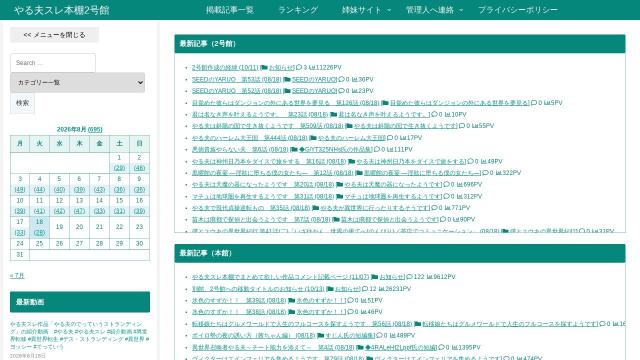Click the chart icon next to 26231PV
The width and height of the screenshot is (640, 360).
382,289
